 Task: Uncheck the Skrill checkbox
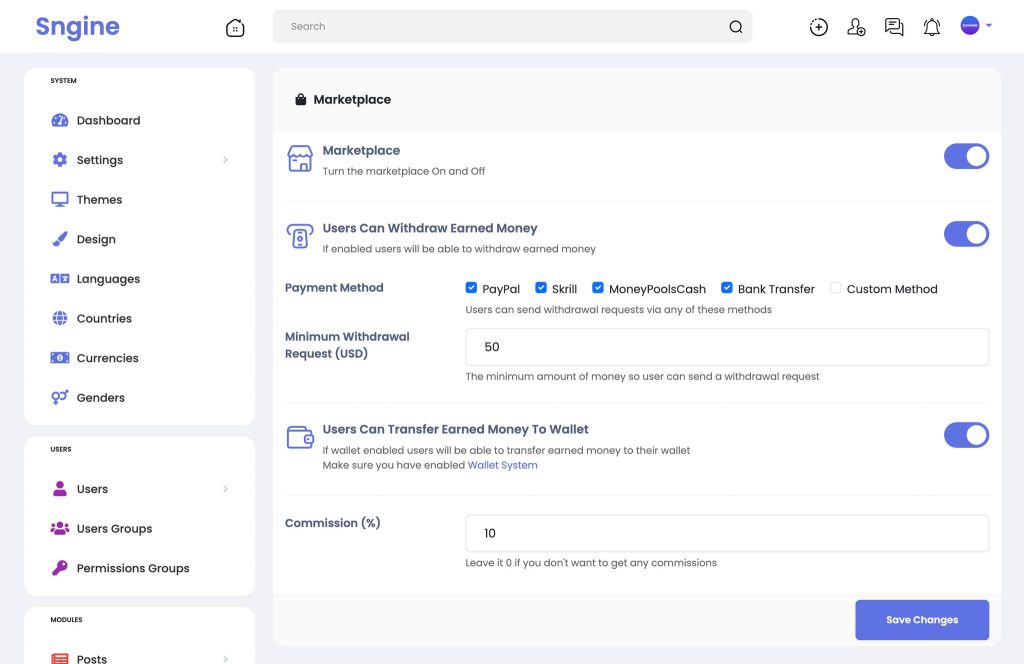tap(541, 287)
